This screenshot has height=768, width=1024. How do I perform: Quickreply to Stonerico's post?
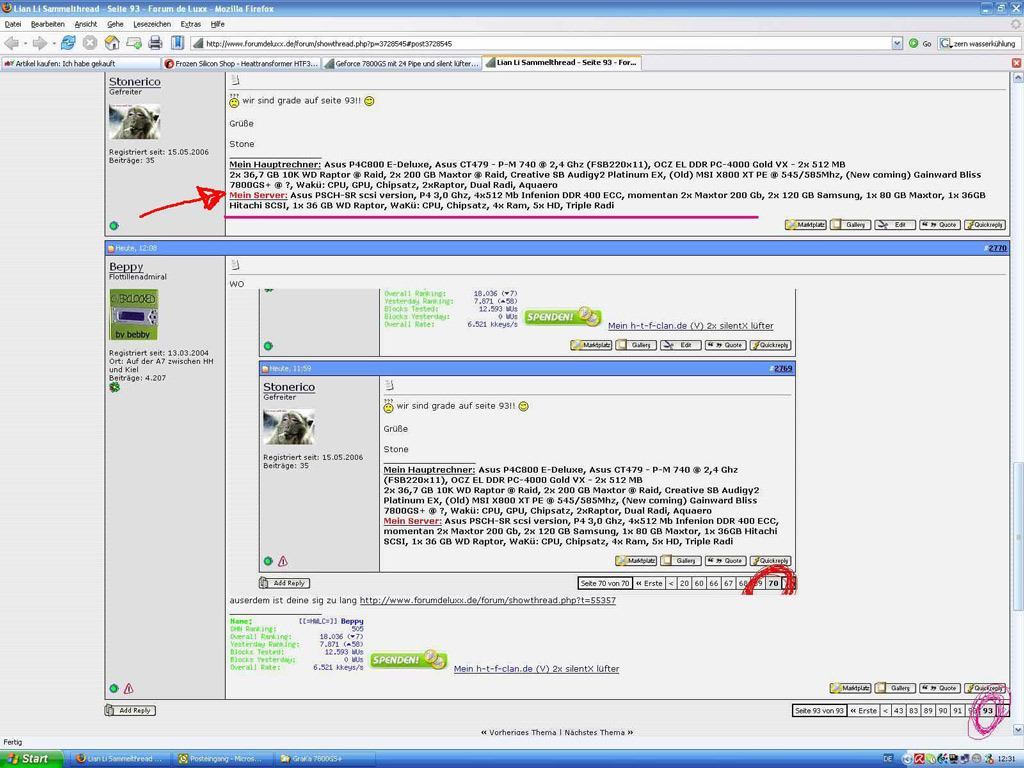985,225
